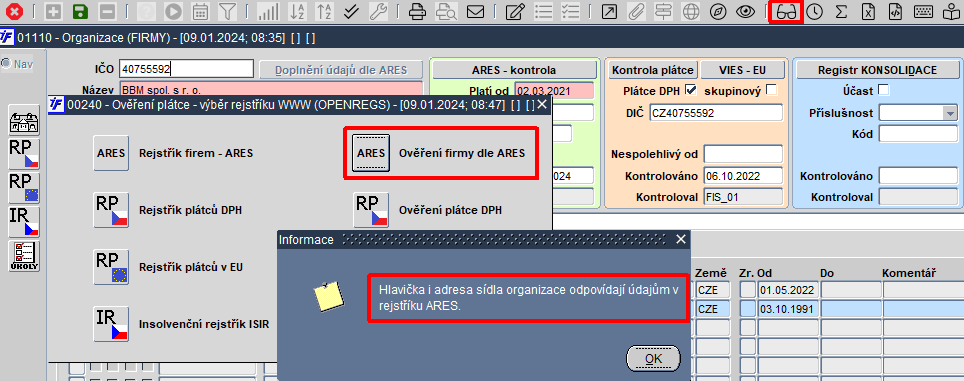Click the arrow-in-box open link icon
The height and width of the screenshot is (381, 964).
(609, 11)
